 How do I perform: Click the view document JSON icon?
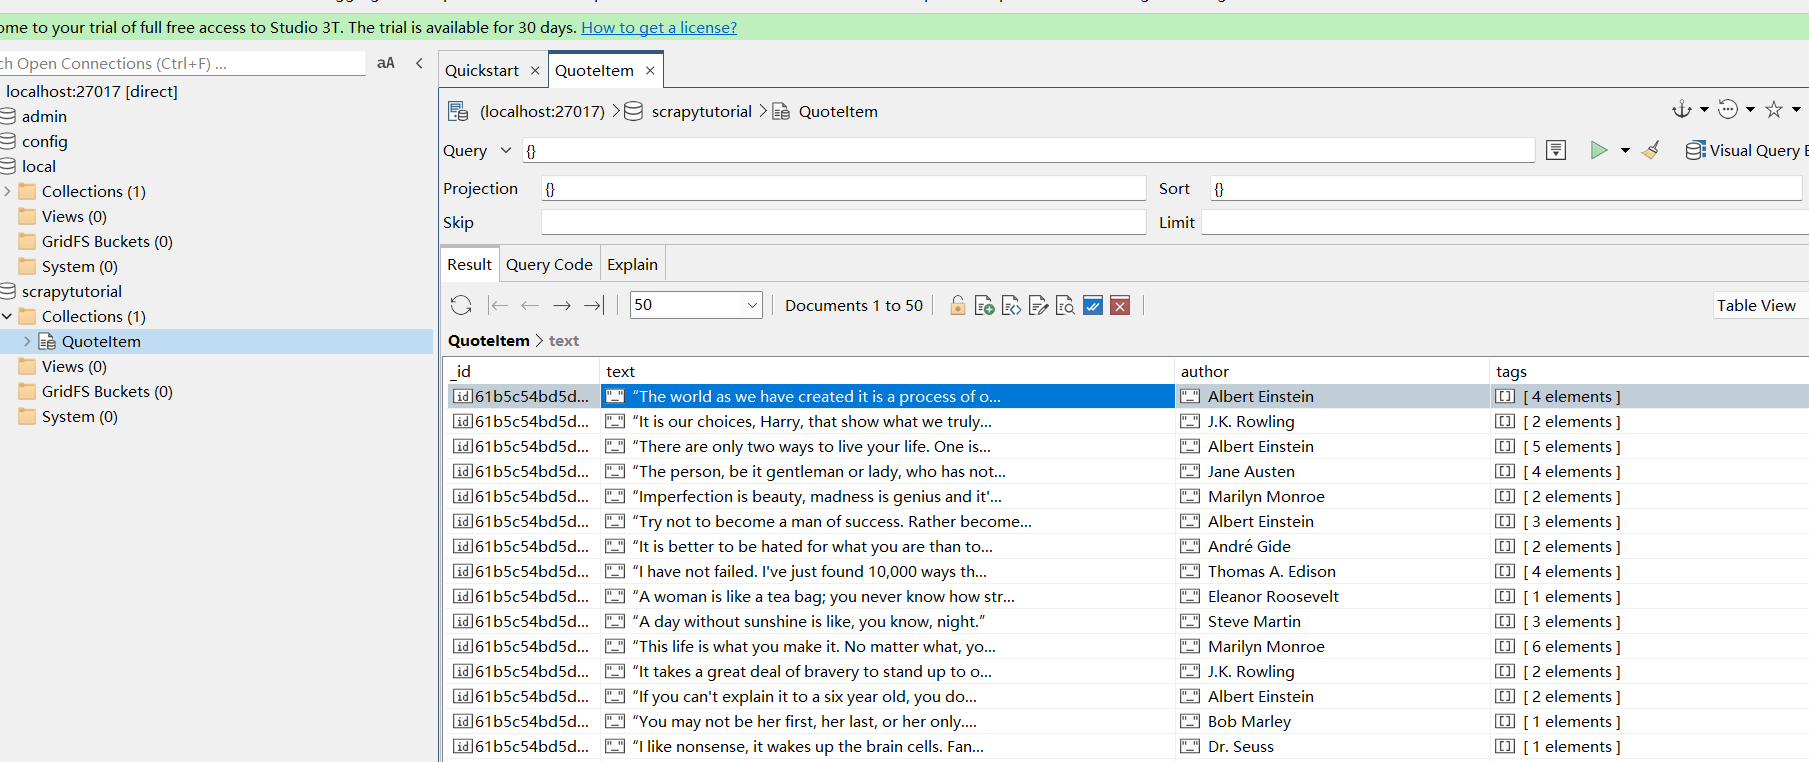click(x=1011, y=305)
